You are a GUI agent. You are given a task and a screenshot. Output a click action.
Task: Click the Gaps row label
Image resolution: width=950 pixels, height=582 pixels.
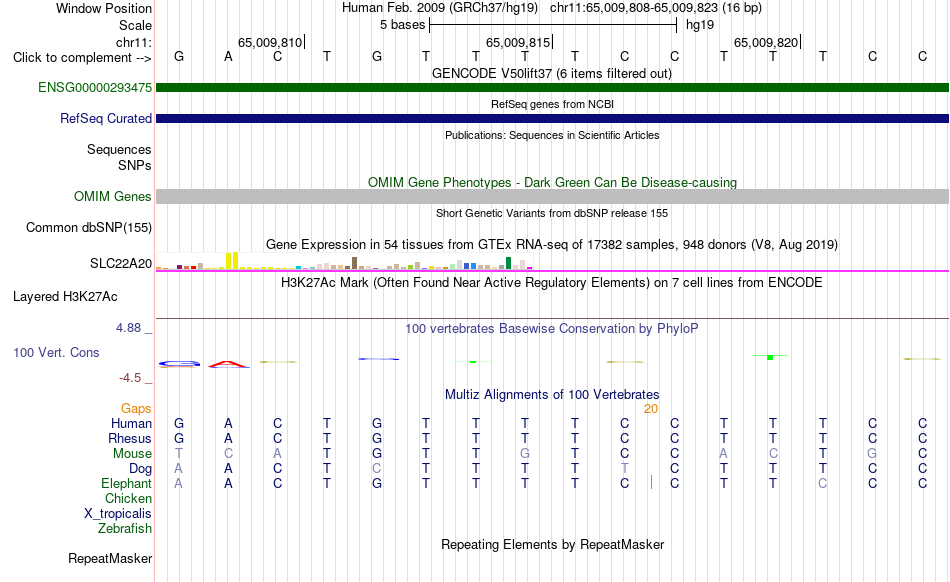(136, 408)
